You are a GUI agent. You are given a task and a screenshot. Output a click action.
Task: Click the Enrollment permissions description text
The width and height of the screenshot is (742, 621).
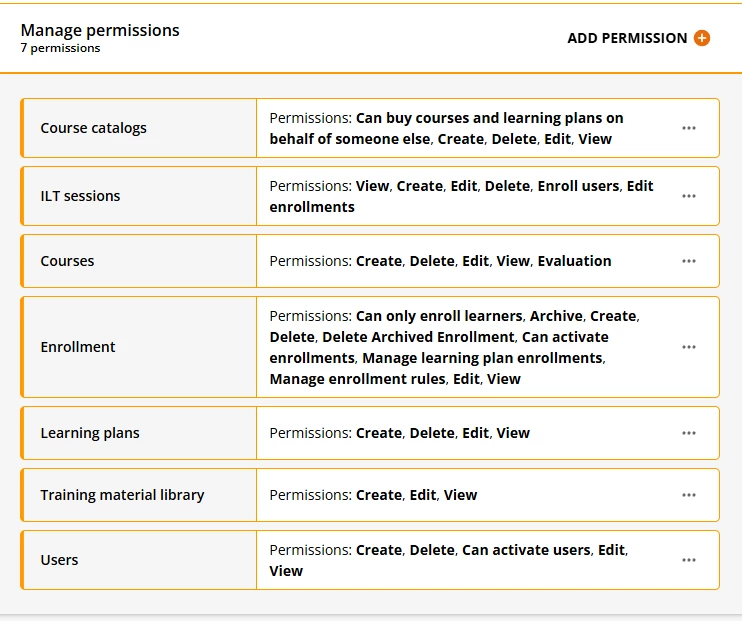tap(454, 347)
